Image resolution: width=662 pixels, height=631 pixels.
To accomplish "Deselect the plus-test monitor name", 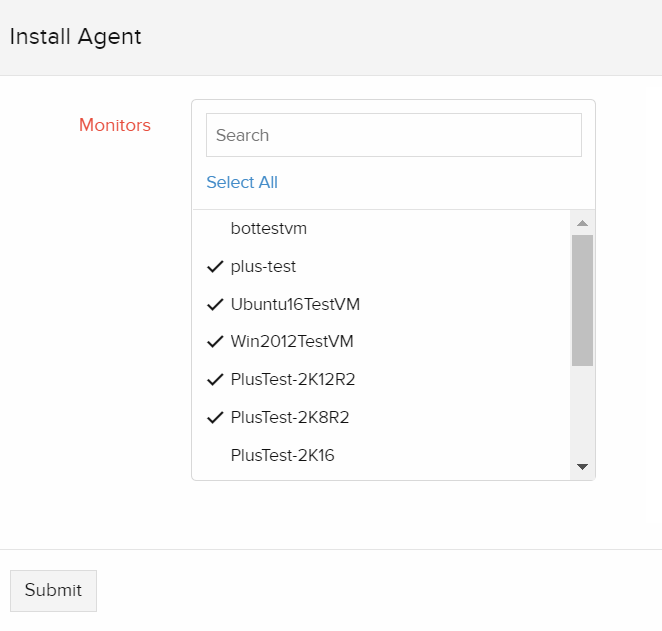I will pos(263,267).
